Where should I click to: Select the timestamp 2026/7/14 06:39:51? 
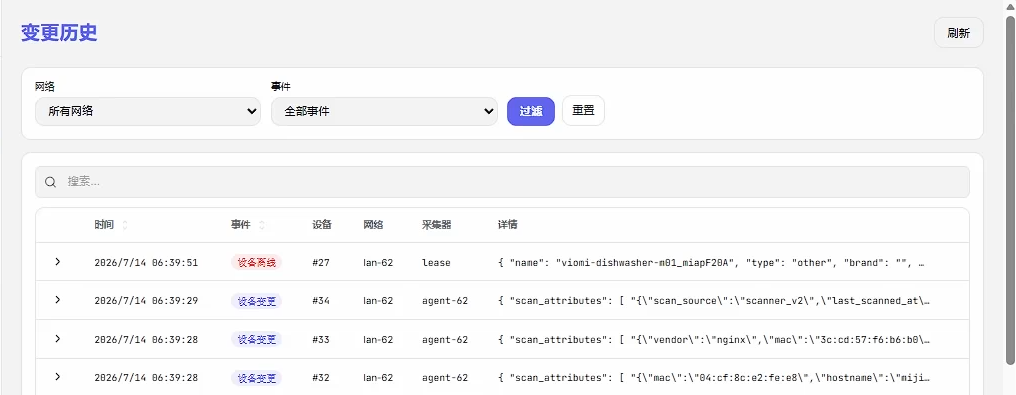pos(146,263)
